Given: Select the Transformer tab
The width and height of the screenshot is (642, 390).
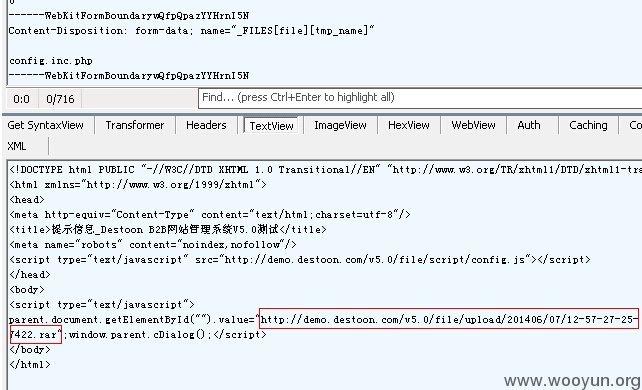Looking at the screenshot, I should (135, 125).
